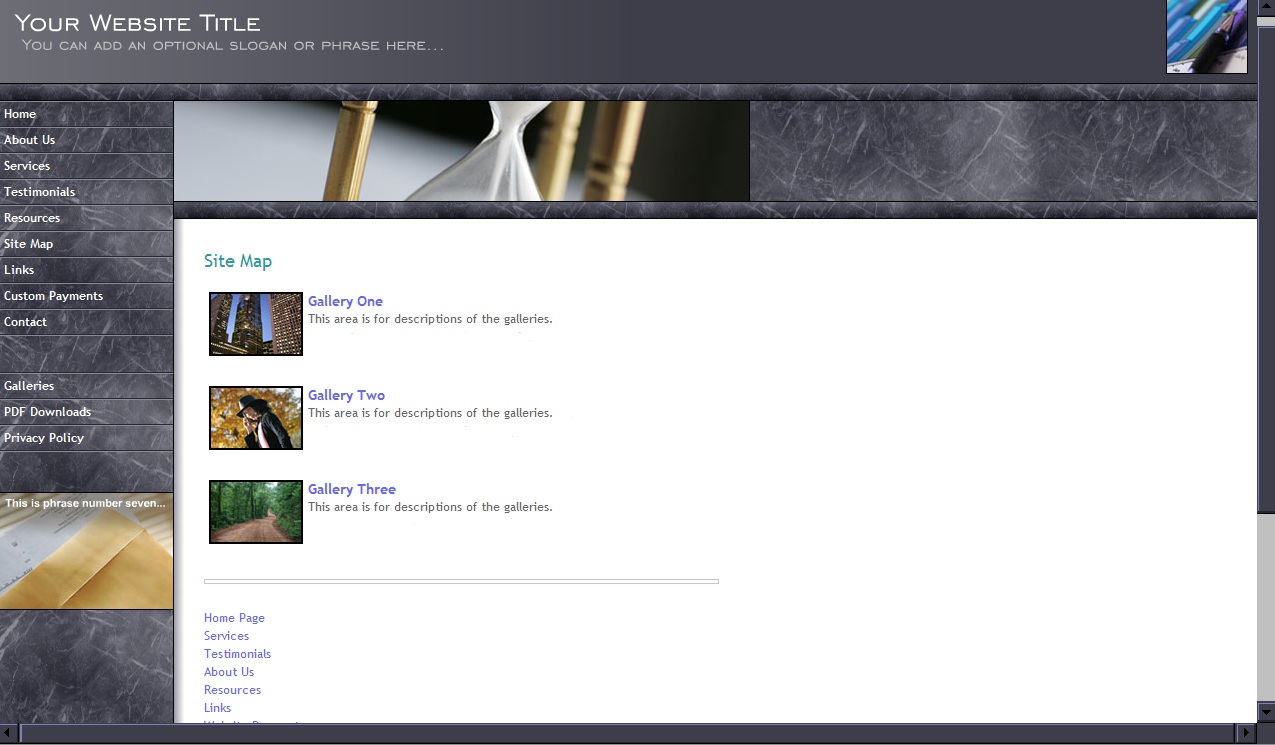Viewport: 1275px width, 745px height.
Task: Click the logo image in the header corner
Action: pos(1207,37)
